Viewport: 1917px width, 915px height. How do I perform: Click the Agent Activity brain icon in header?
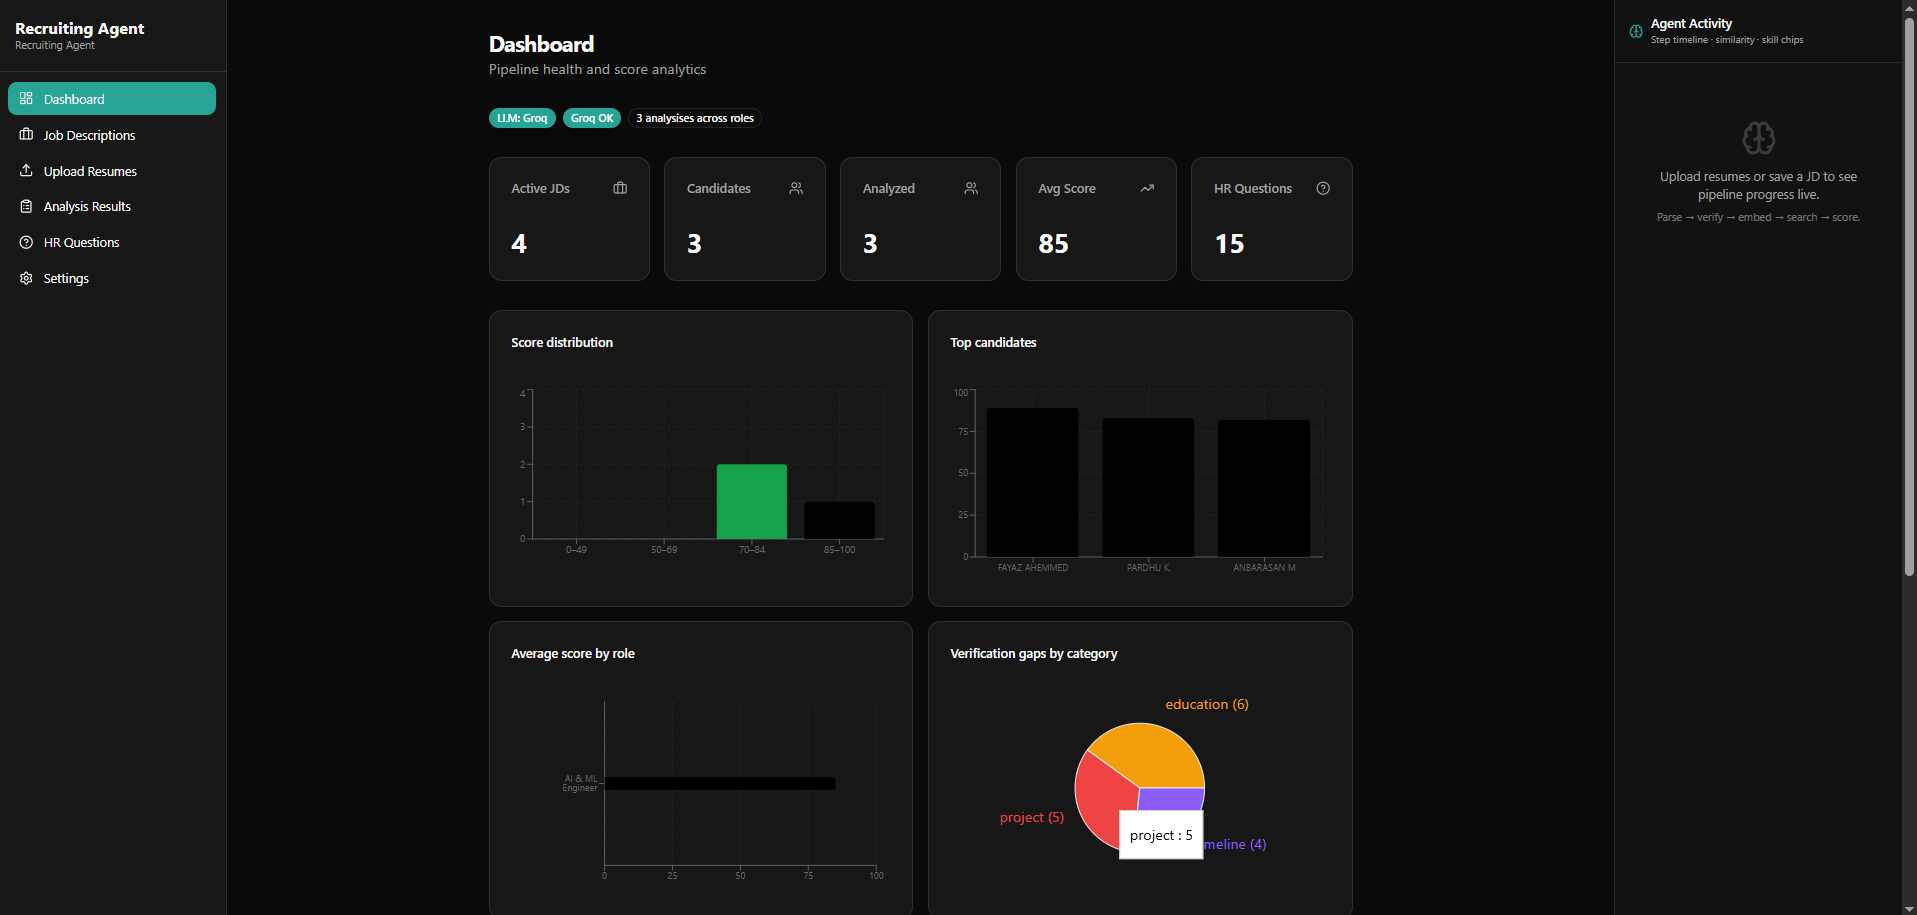1636,31
